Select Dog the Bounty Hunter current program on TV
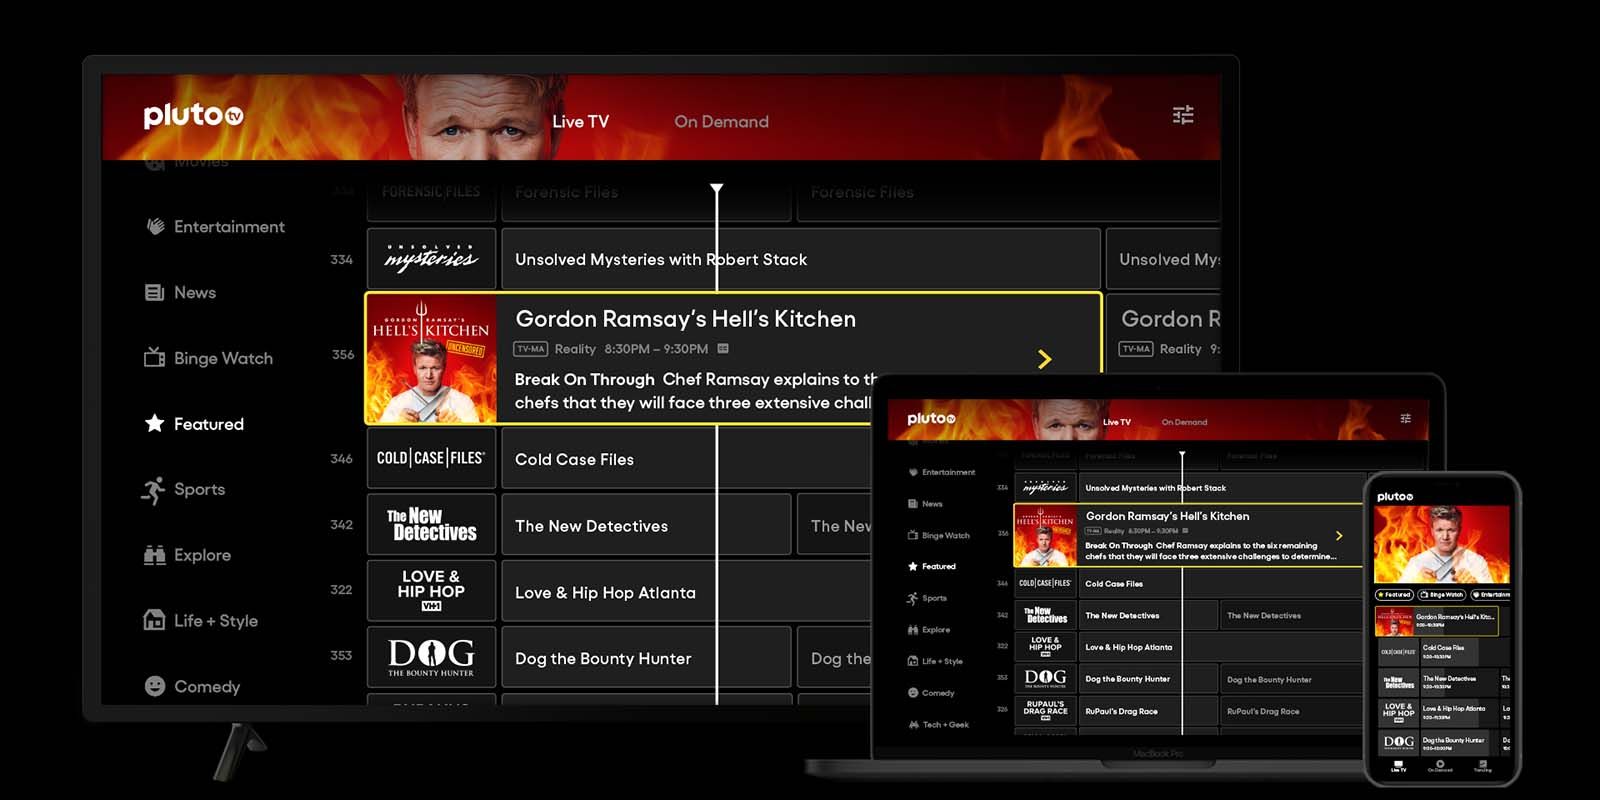 tap(646, 656)
